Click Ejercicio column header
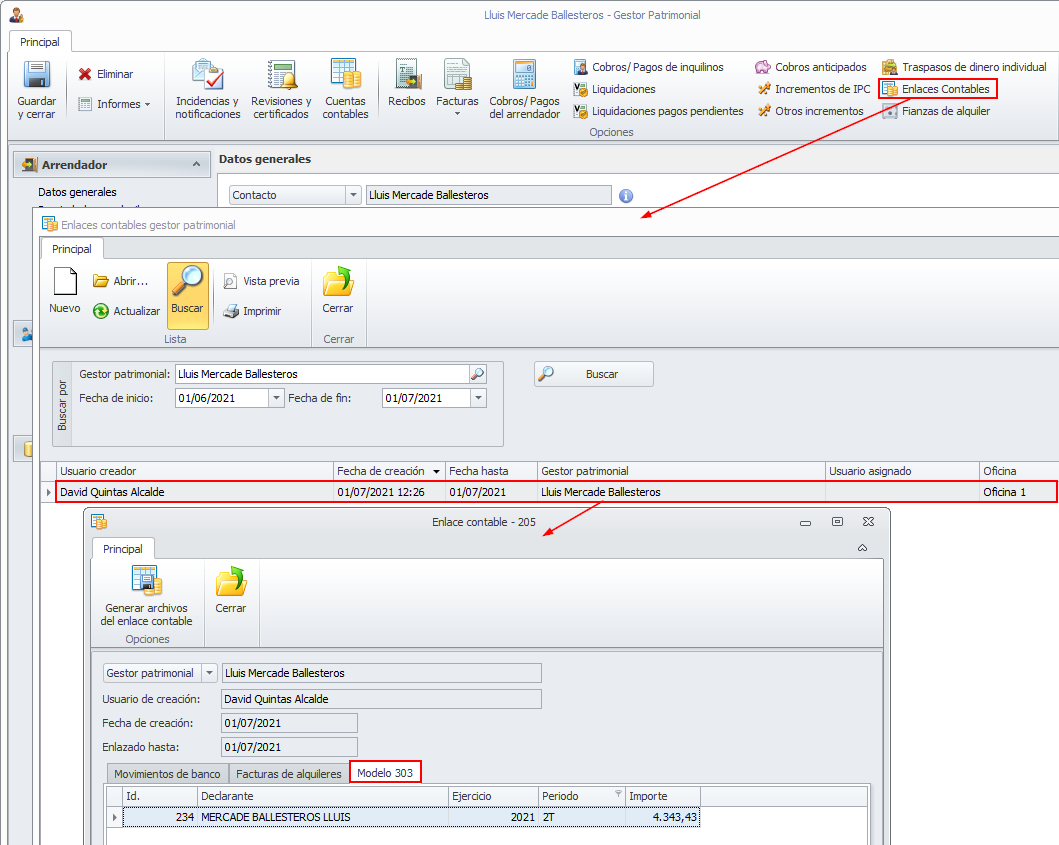 coord(494,796)
